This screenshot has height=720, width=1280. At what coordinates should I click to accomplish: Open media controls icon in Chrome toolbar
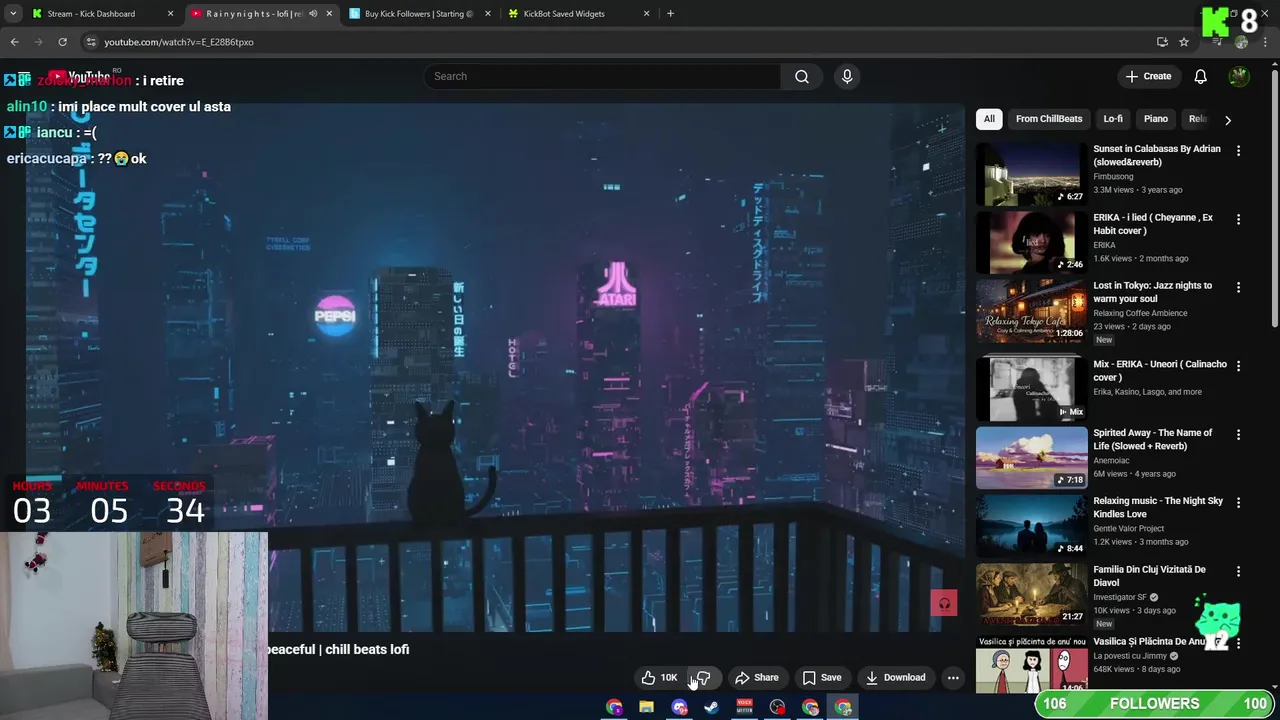[x=1216, y=42]
